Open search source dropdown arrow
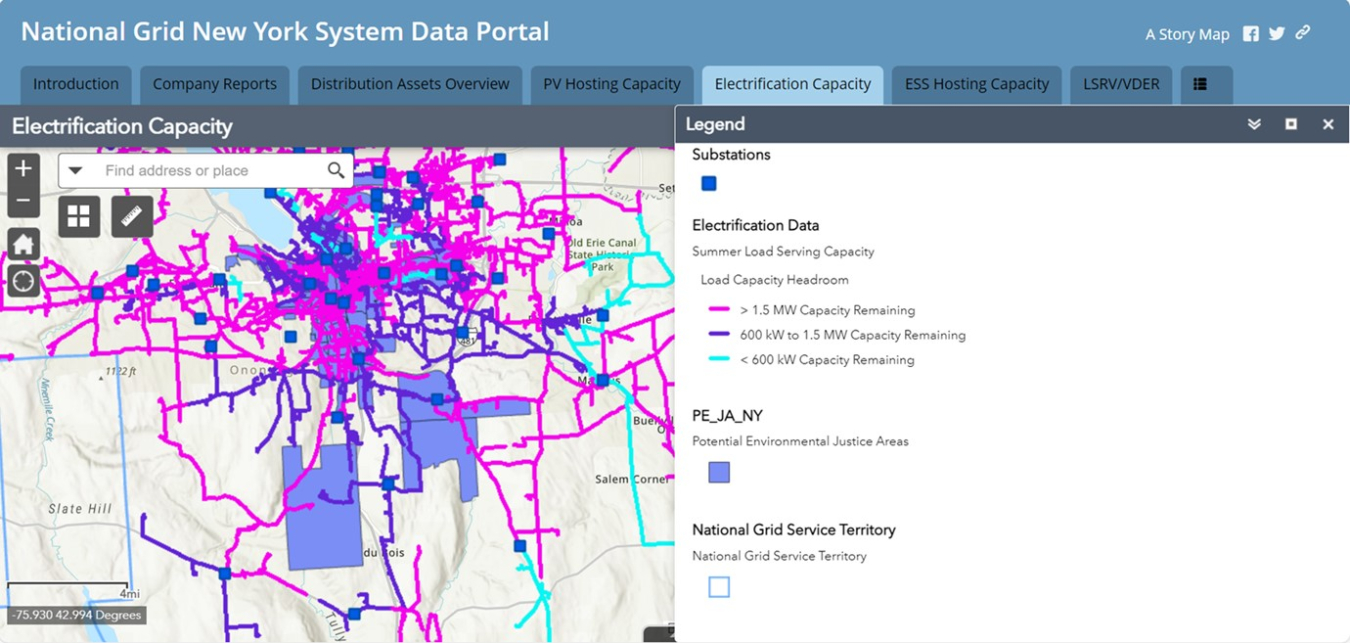 [75, 171]
